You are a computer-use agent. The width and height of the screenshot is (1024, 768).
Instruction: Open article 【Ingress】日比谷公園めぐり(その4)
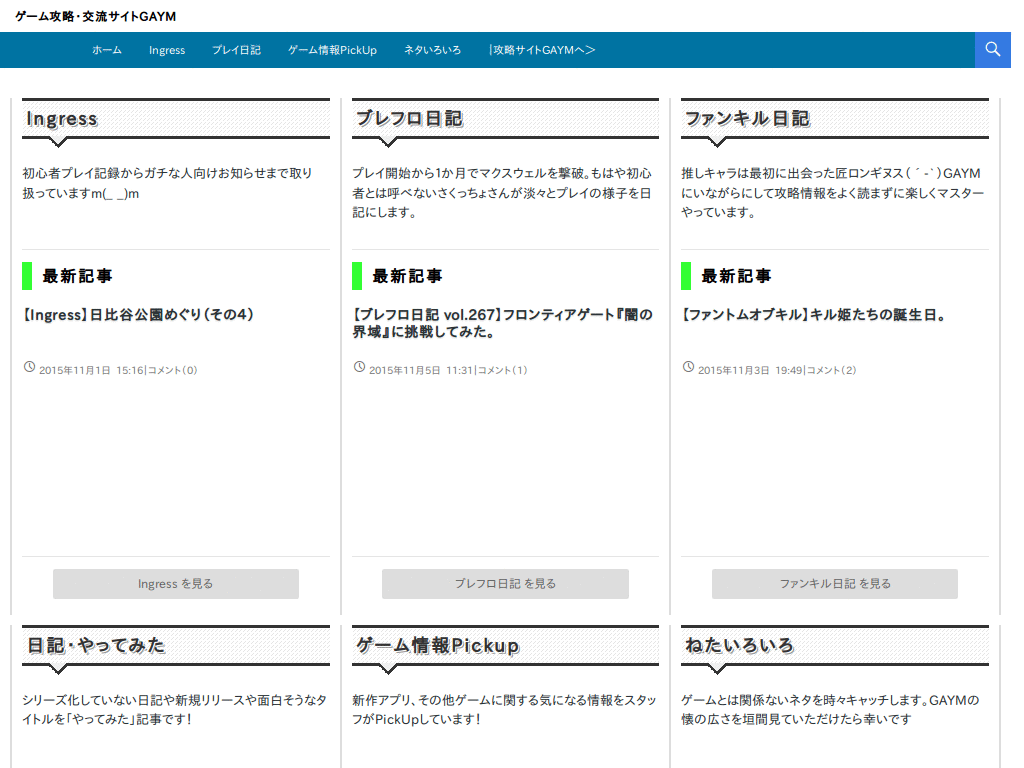pos(138,315)
